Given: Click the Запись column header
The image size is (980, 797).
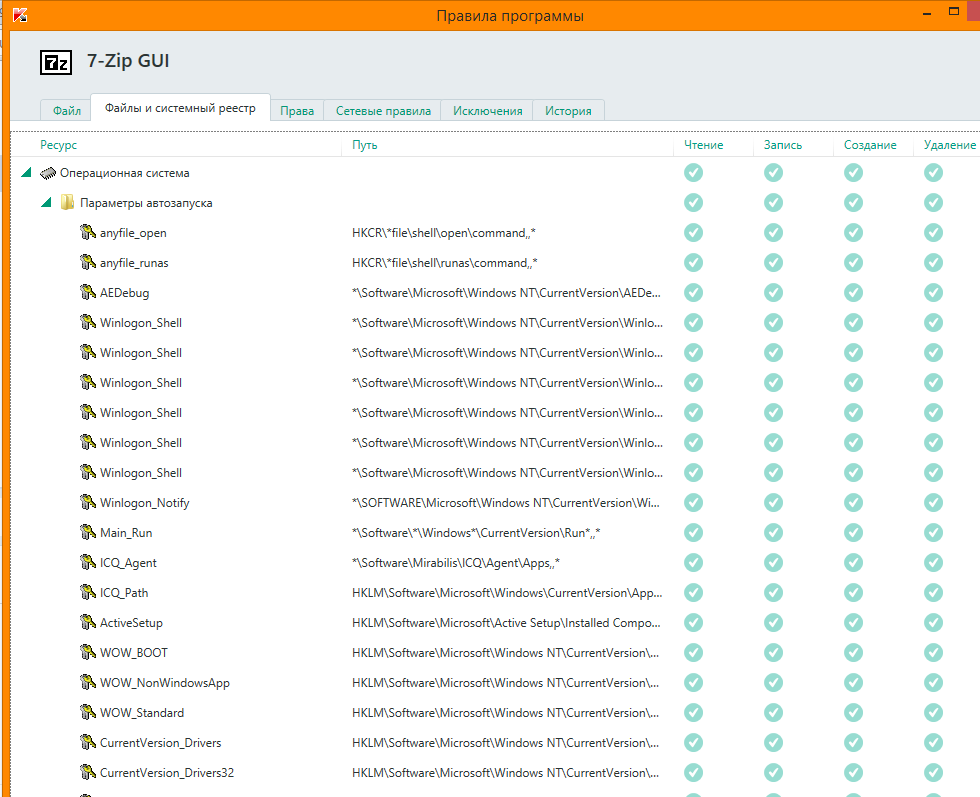Looking at the screenshot, I should coord(782,145).
